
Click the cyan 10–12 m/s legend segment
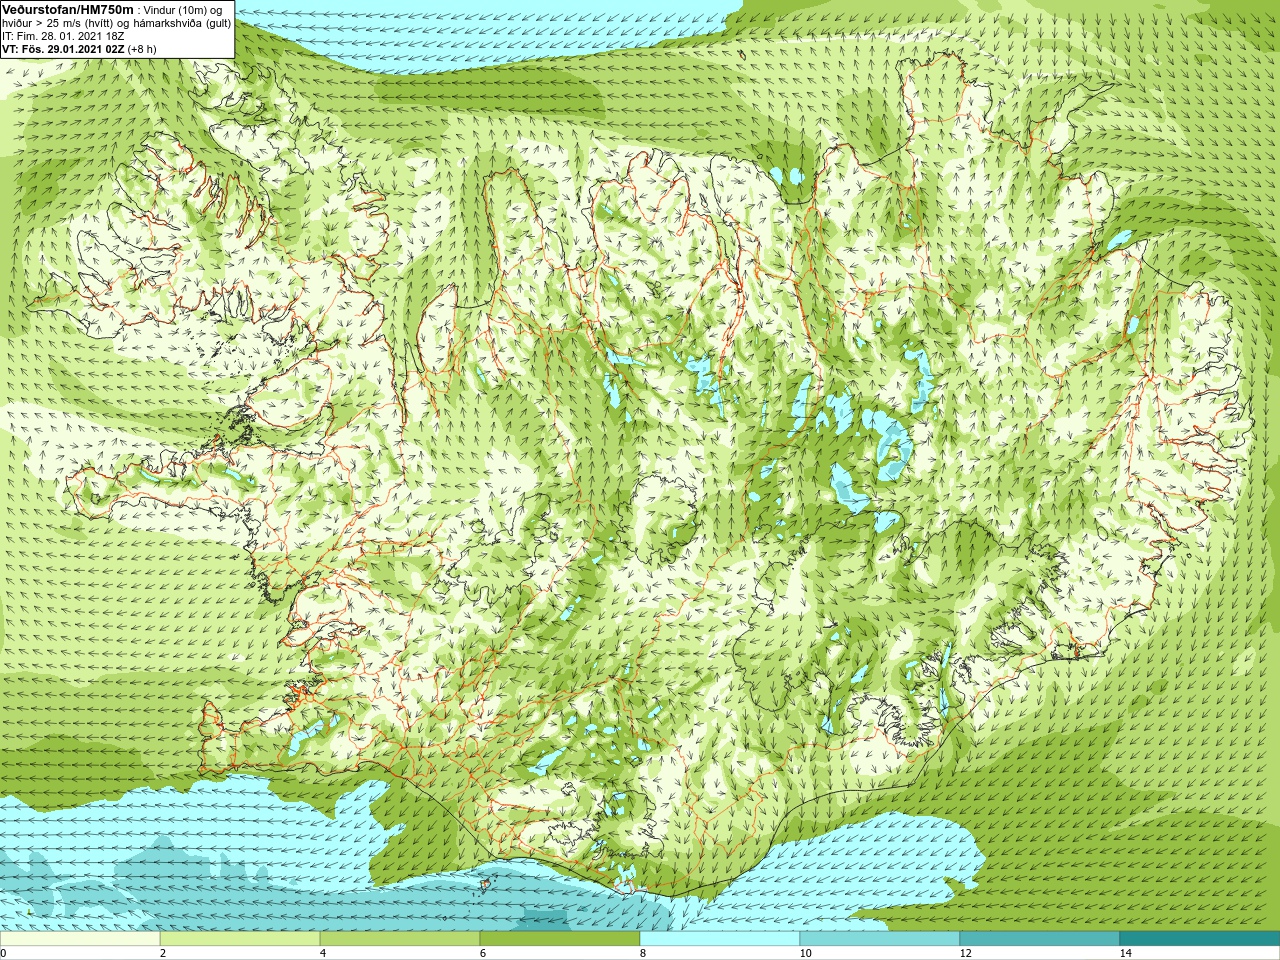880,939
